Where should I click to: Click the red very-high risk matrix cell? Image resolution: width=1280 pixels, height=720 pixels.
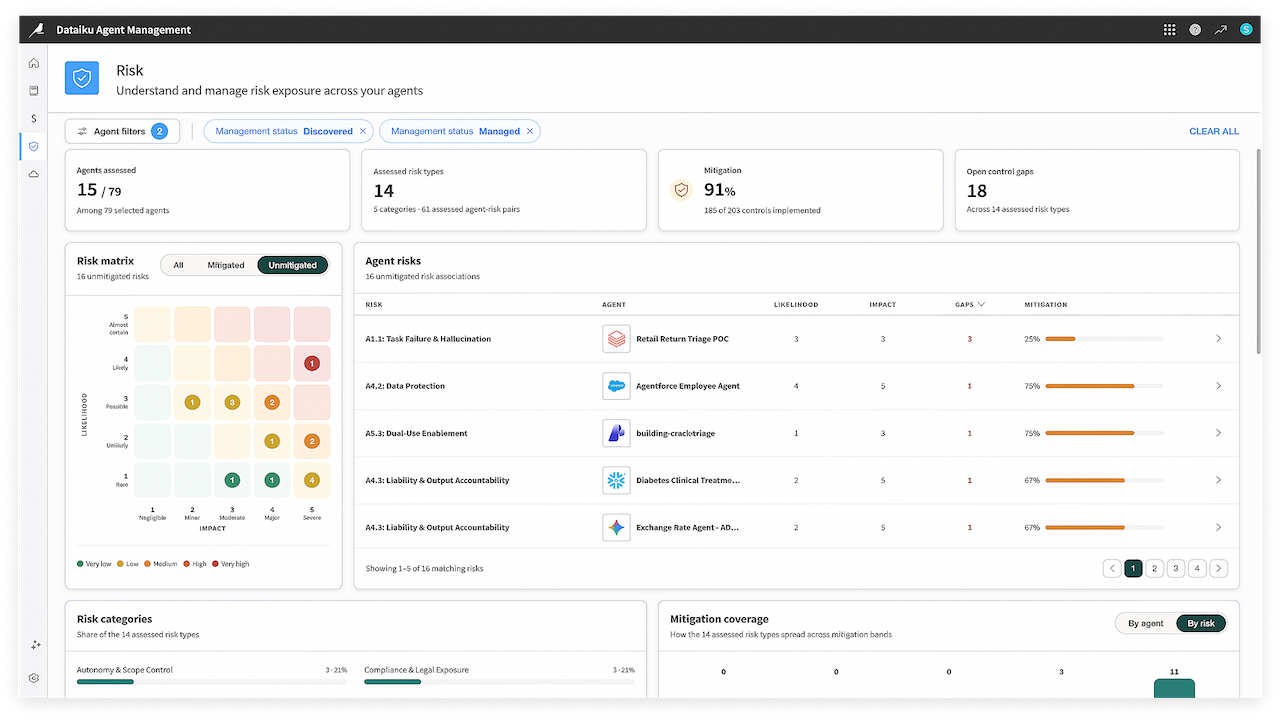312,363
